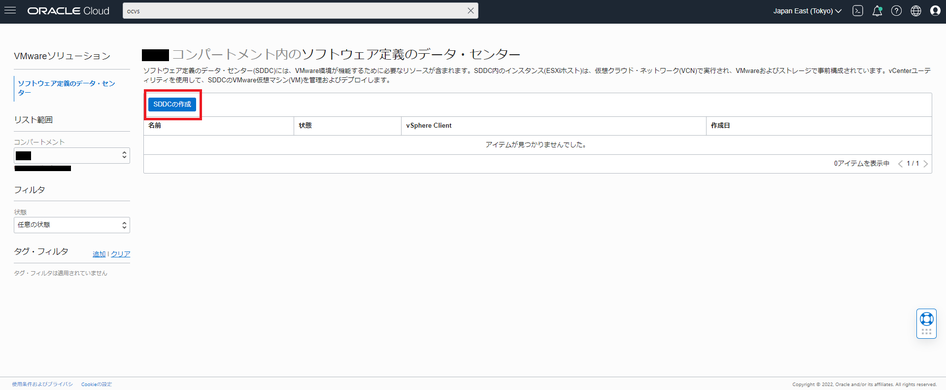Open the help question mark icon
Viewport: 946px width, 390px height.
[x=897, y=11]
